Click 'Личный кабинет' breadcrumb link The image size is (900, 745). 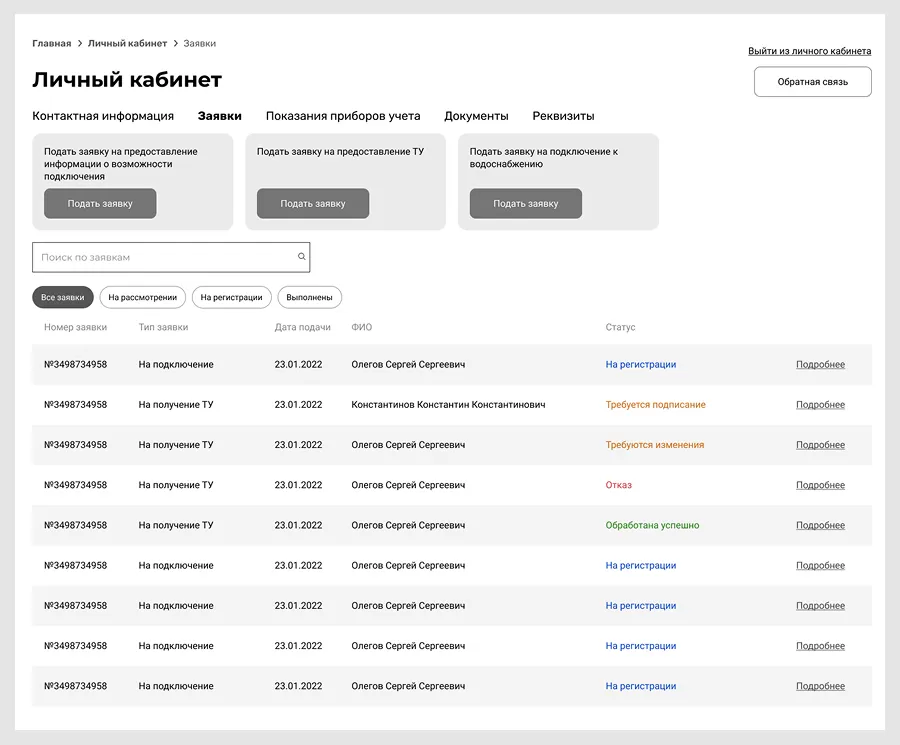(x=127, y=44)
